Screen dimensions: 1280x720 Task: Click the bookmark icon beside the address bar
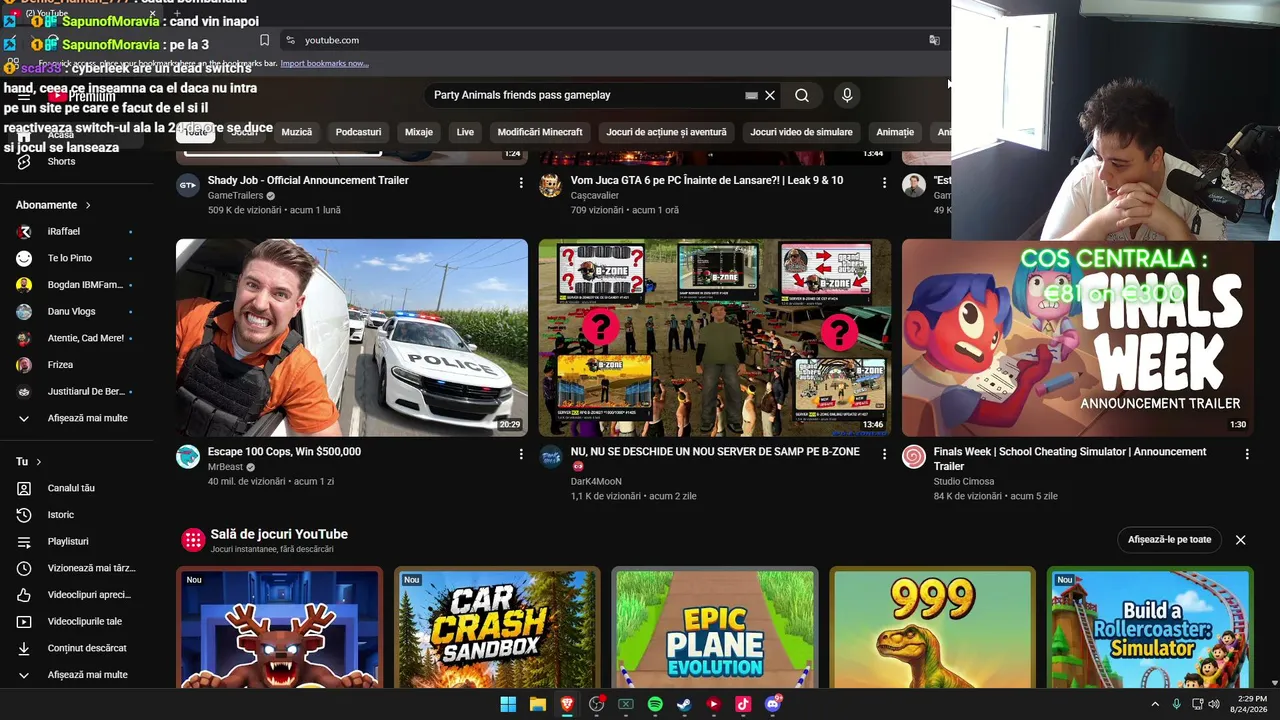[264, 40]
